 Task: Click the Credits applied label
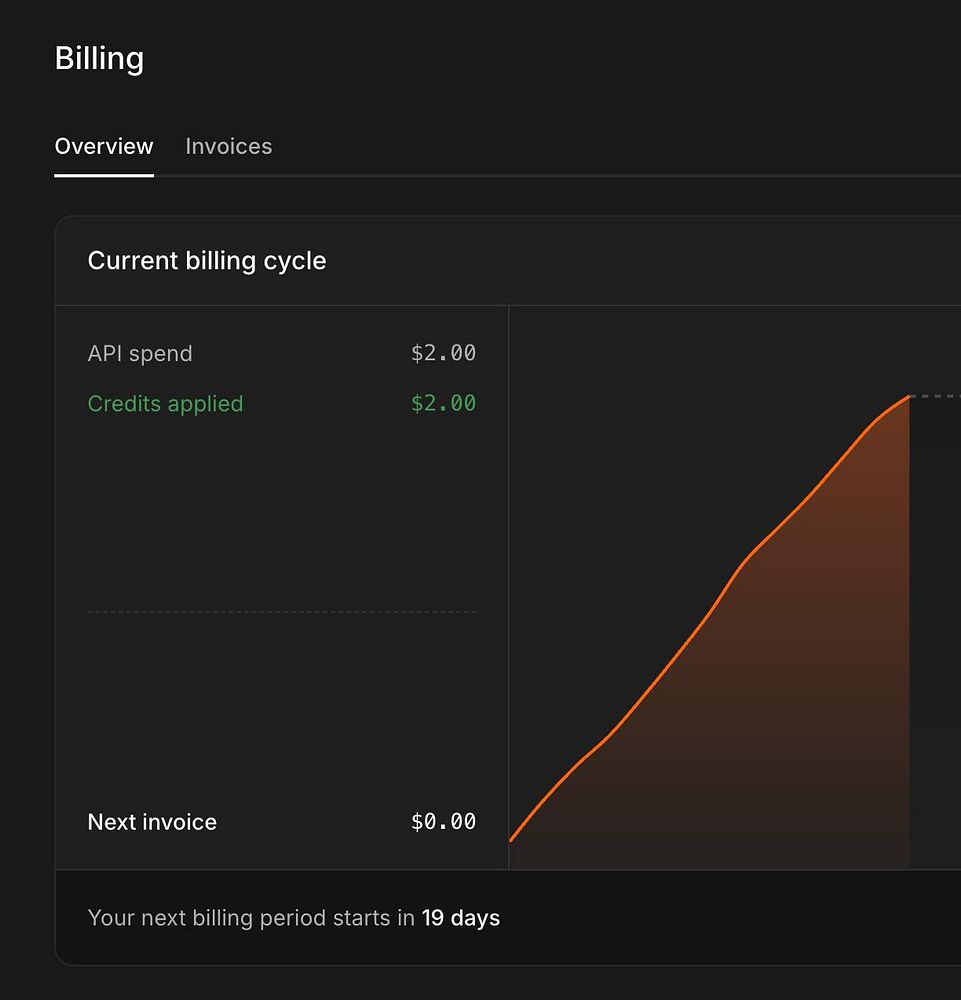coord(165,404)
